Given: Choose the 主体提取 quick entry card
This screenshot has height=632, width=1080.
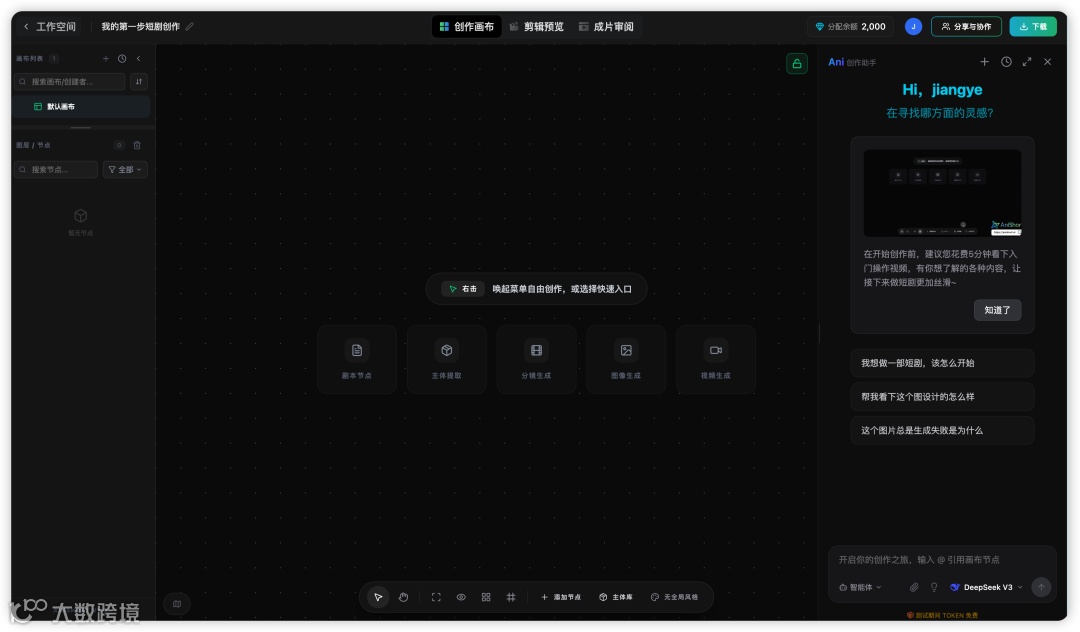Looking at the screenshot, I should pos(446,359).
